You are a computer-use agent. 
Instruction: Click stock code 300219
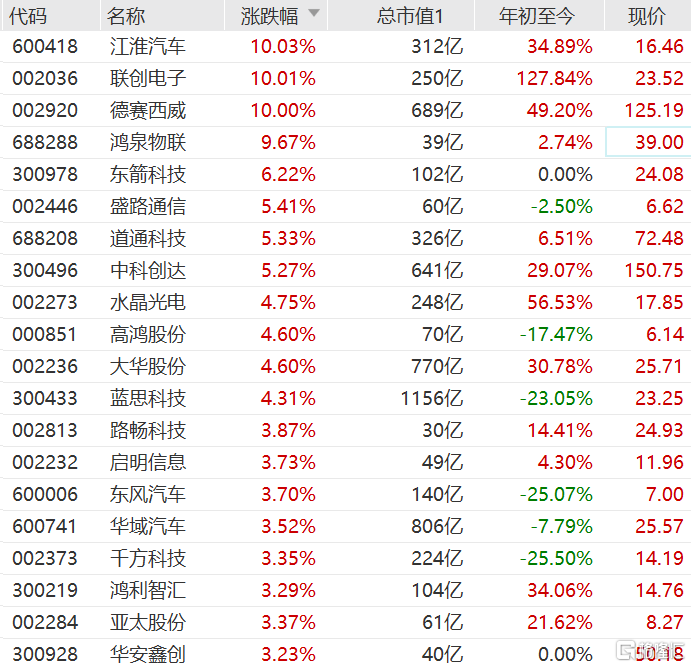(x=45, y=590)
